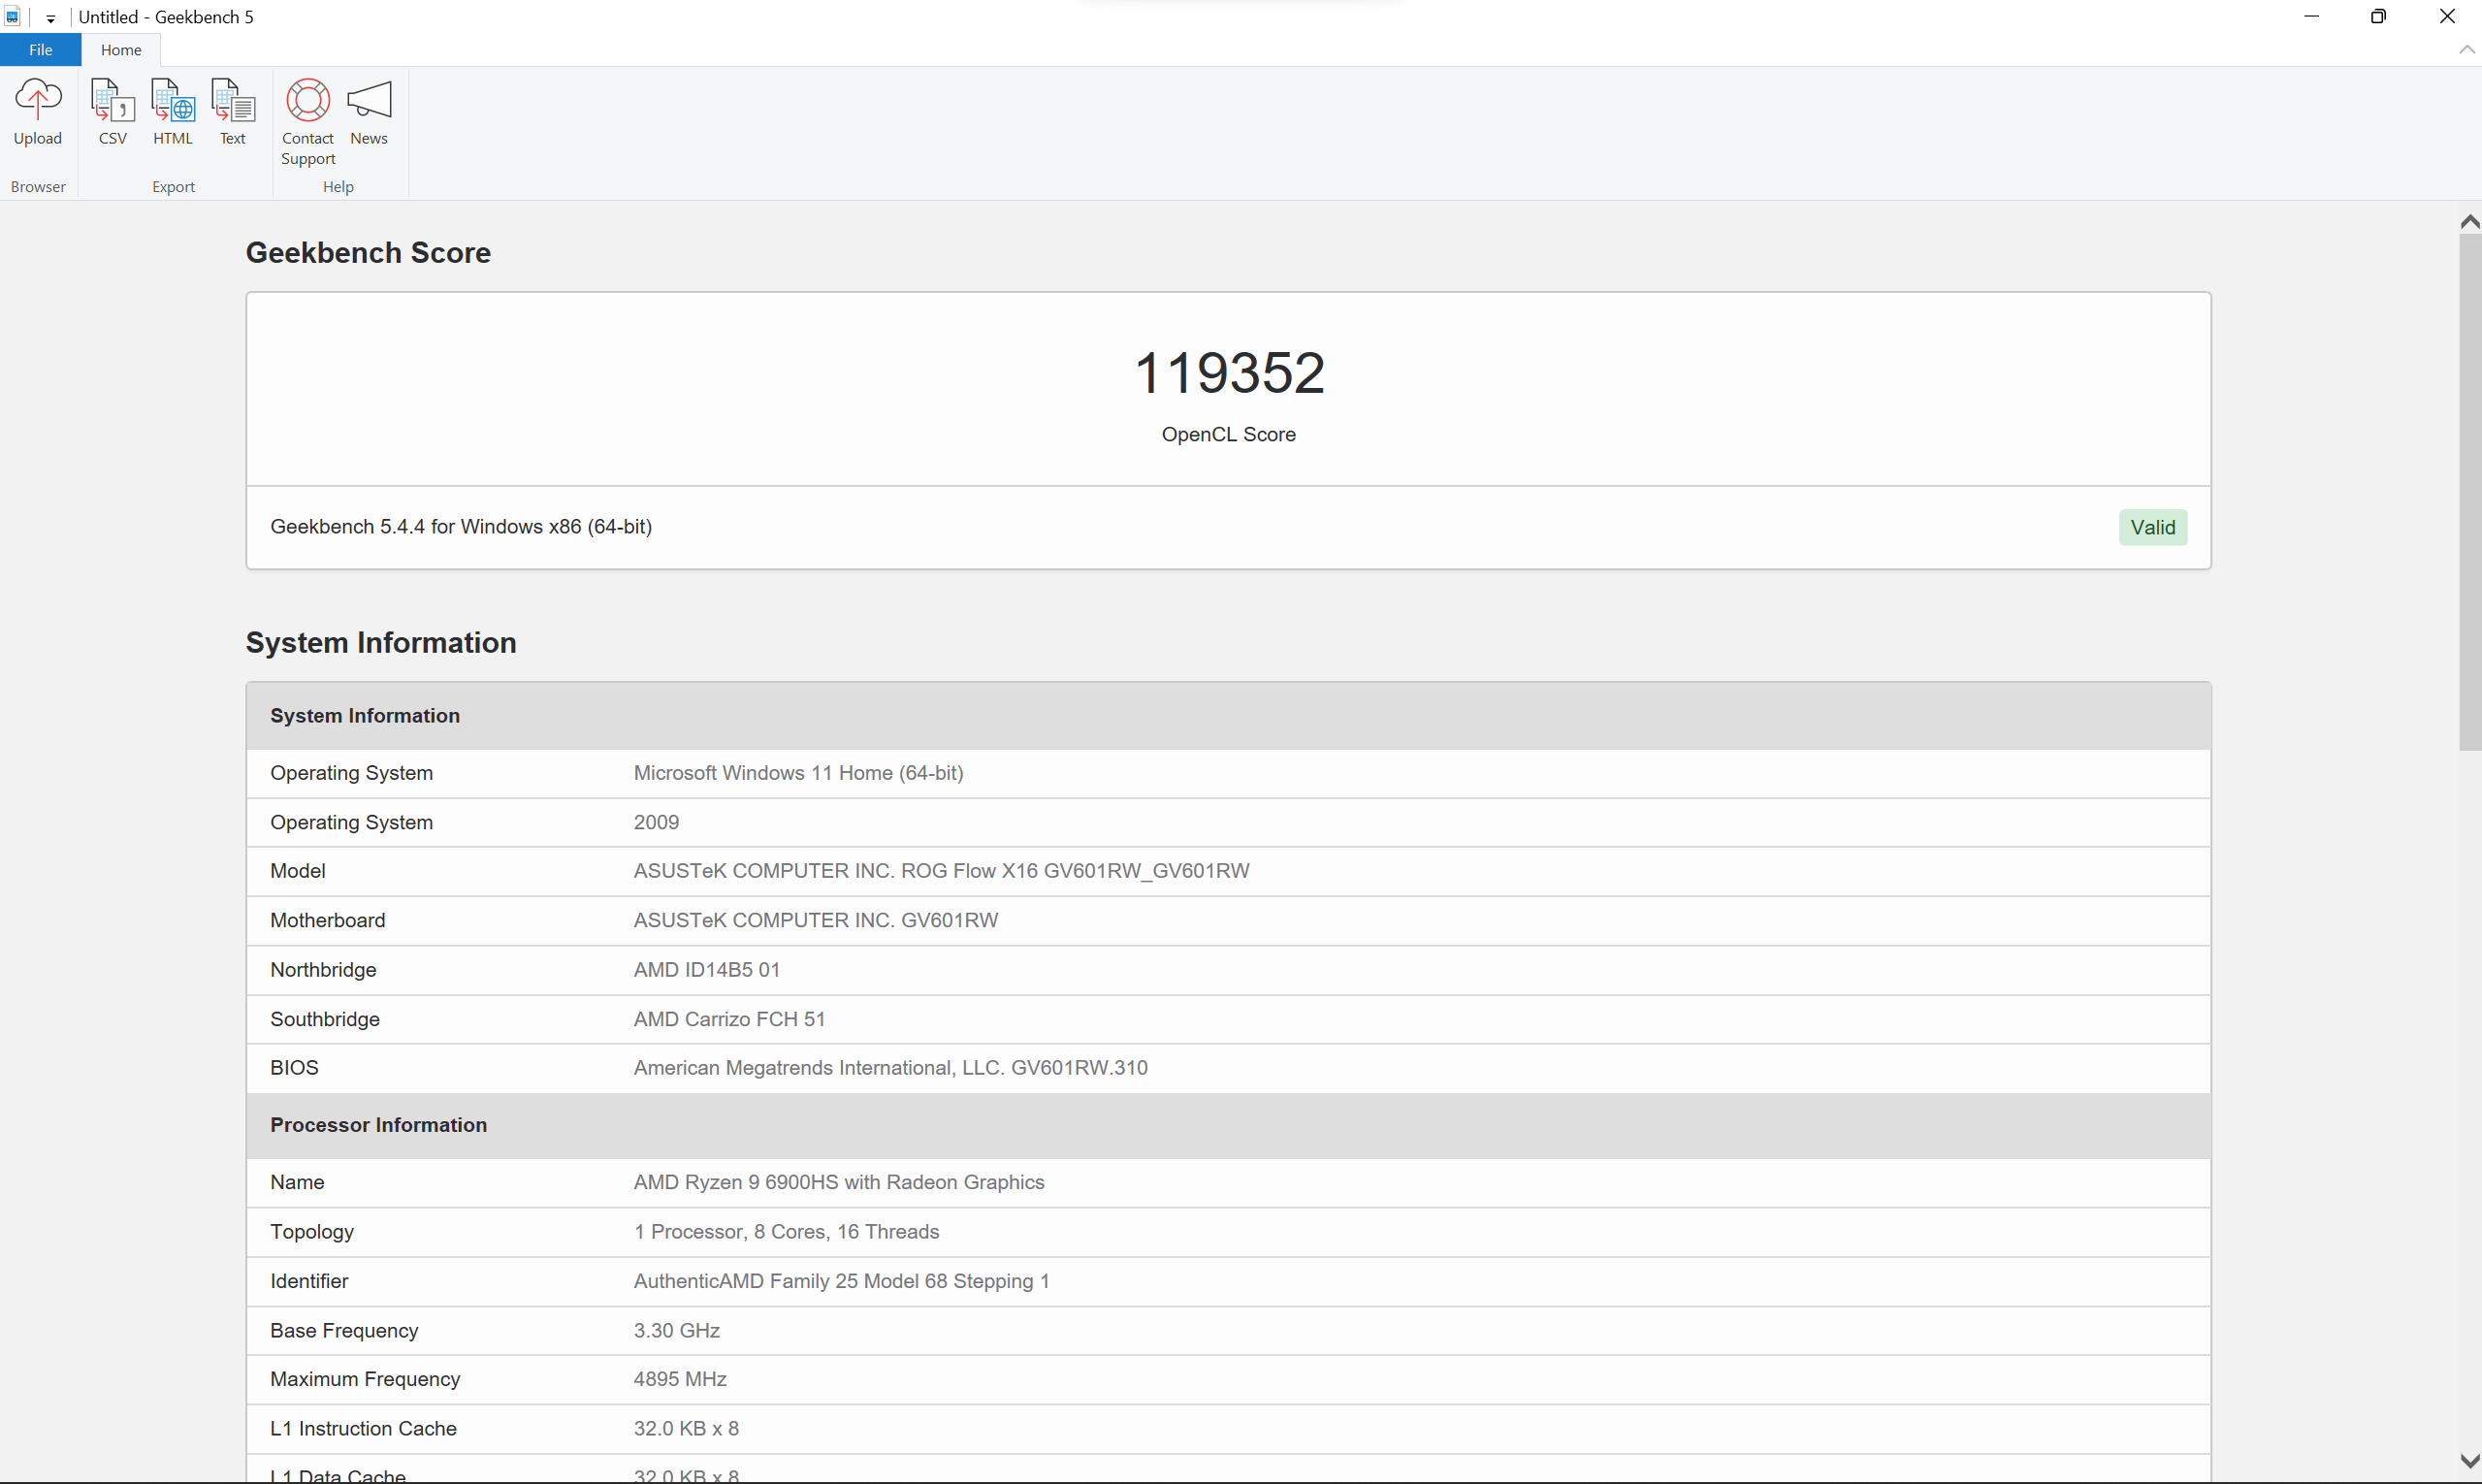Click the AuthenticAMD Family 25 identifier value
Screen dimensions: 2482x1484
[841, 1281]
